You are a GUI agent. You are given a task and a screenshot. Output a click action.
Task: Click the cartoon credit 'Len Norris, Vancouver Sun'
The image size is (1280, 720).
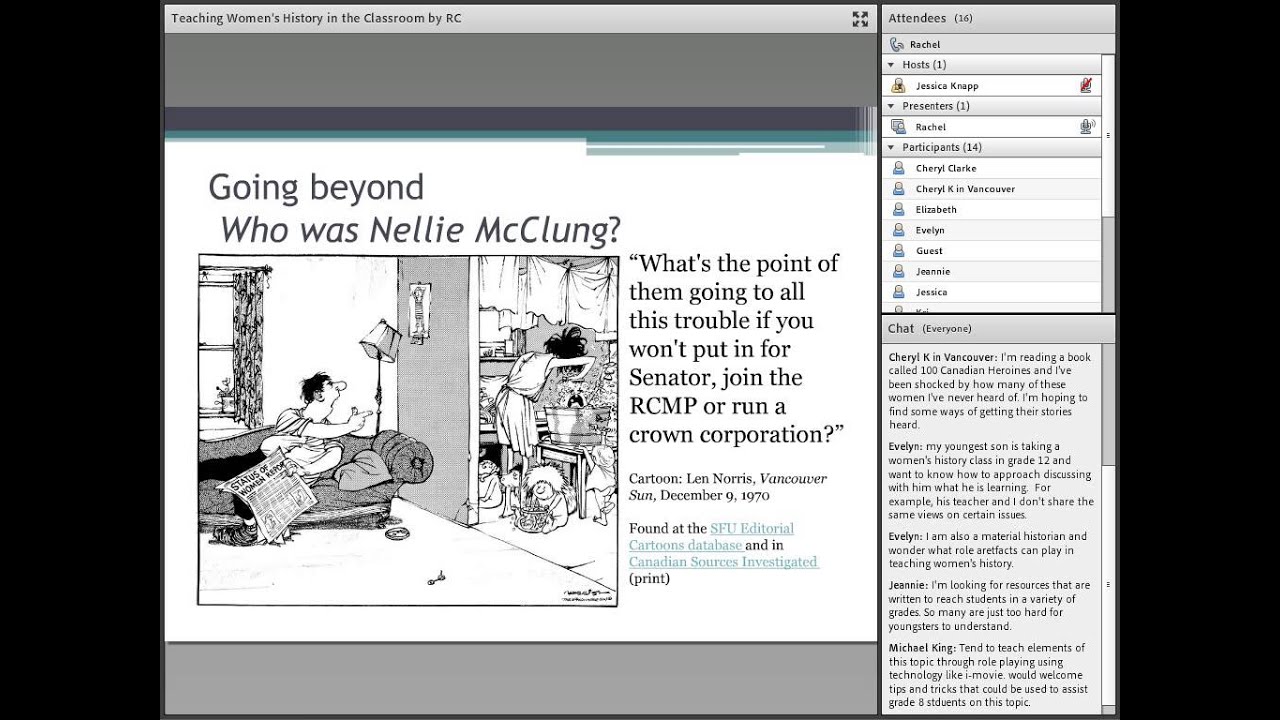pyautogui.click(x=728, y=487)
